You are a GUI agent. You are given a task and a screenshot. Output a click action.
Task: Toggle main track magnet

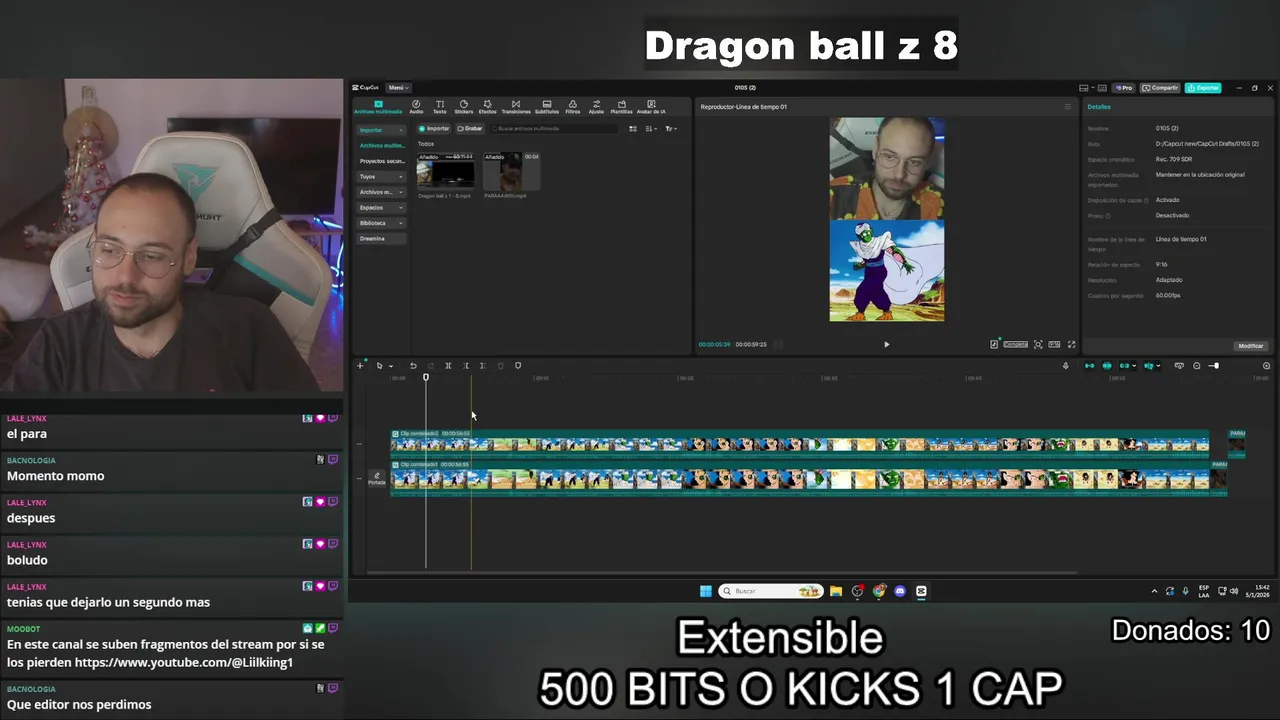click(x=1089, y=366)
